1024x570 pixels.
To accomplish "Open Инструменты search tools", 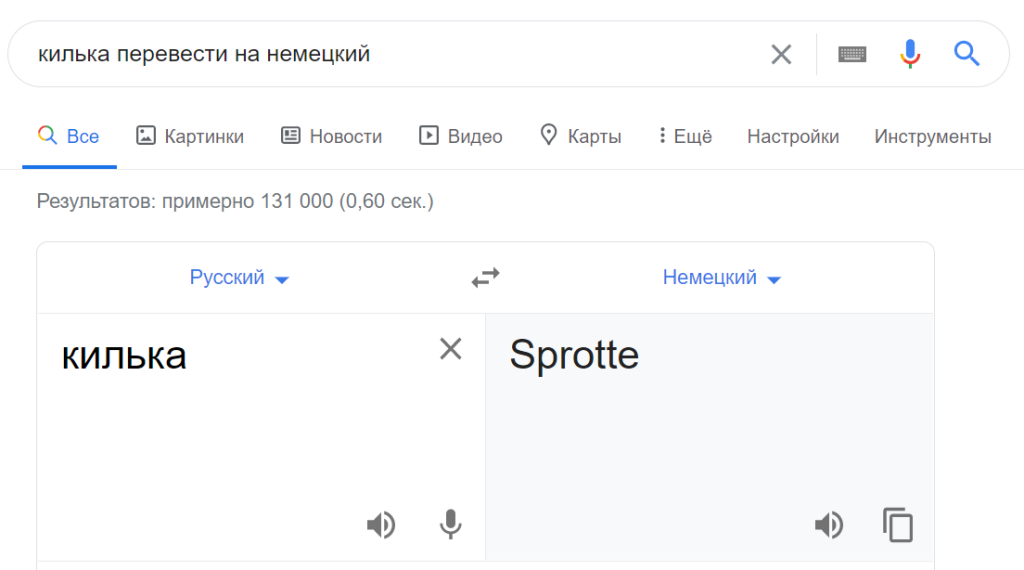I will click(932, 136).
